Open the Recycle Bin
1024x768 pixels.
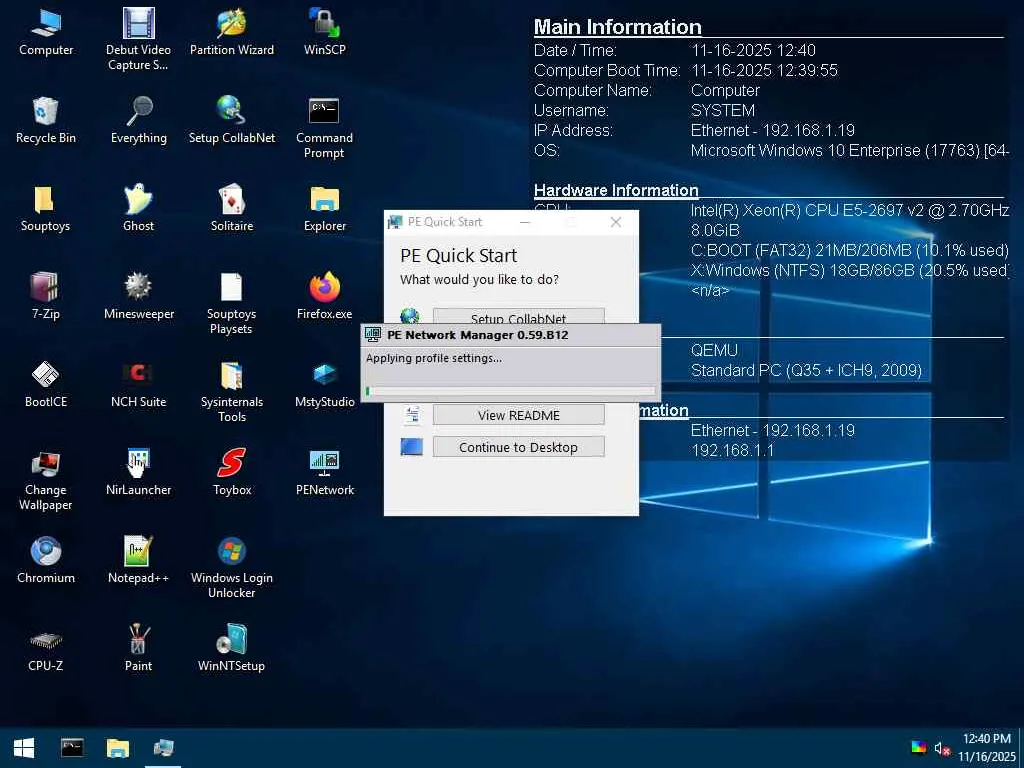(x=46, y=120)
